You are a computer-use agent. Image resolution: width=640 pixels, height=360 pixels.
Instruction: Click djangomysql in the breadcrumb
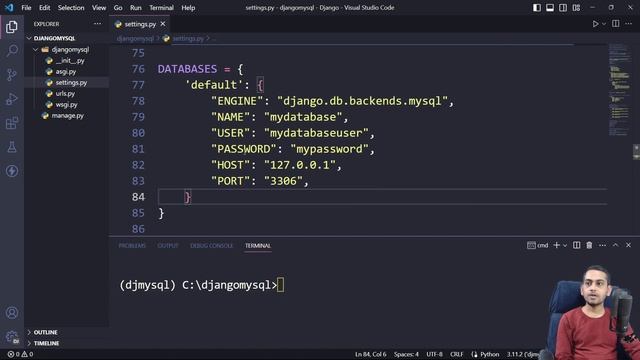[135, 38]
